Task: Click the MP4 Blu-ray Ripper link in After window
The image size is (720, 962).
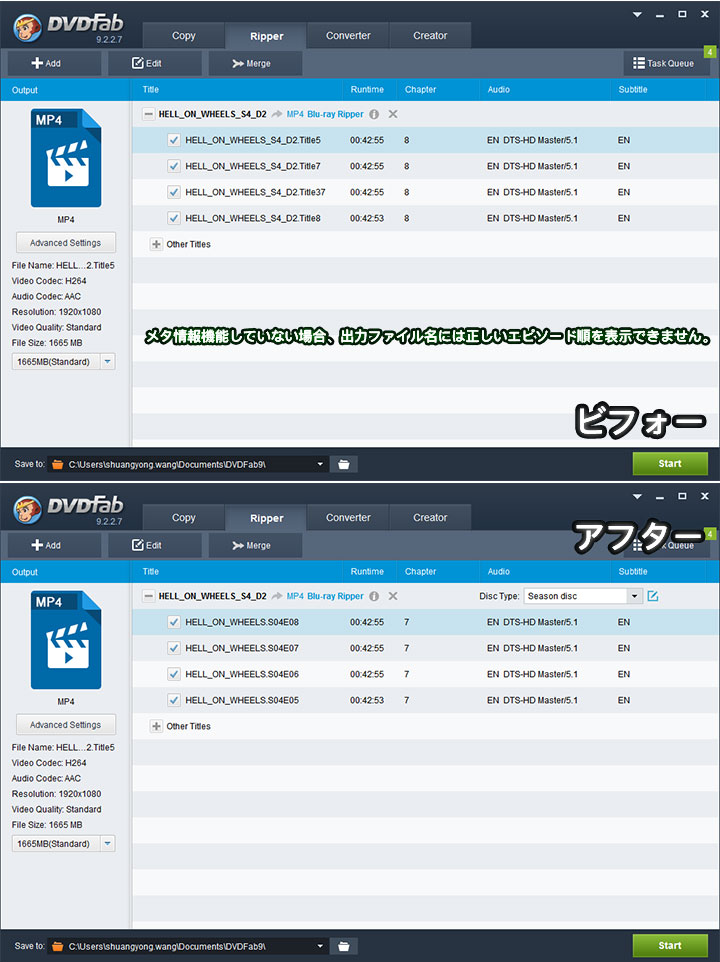Action: point(325,596)
